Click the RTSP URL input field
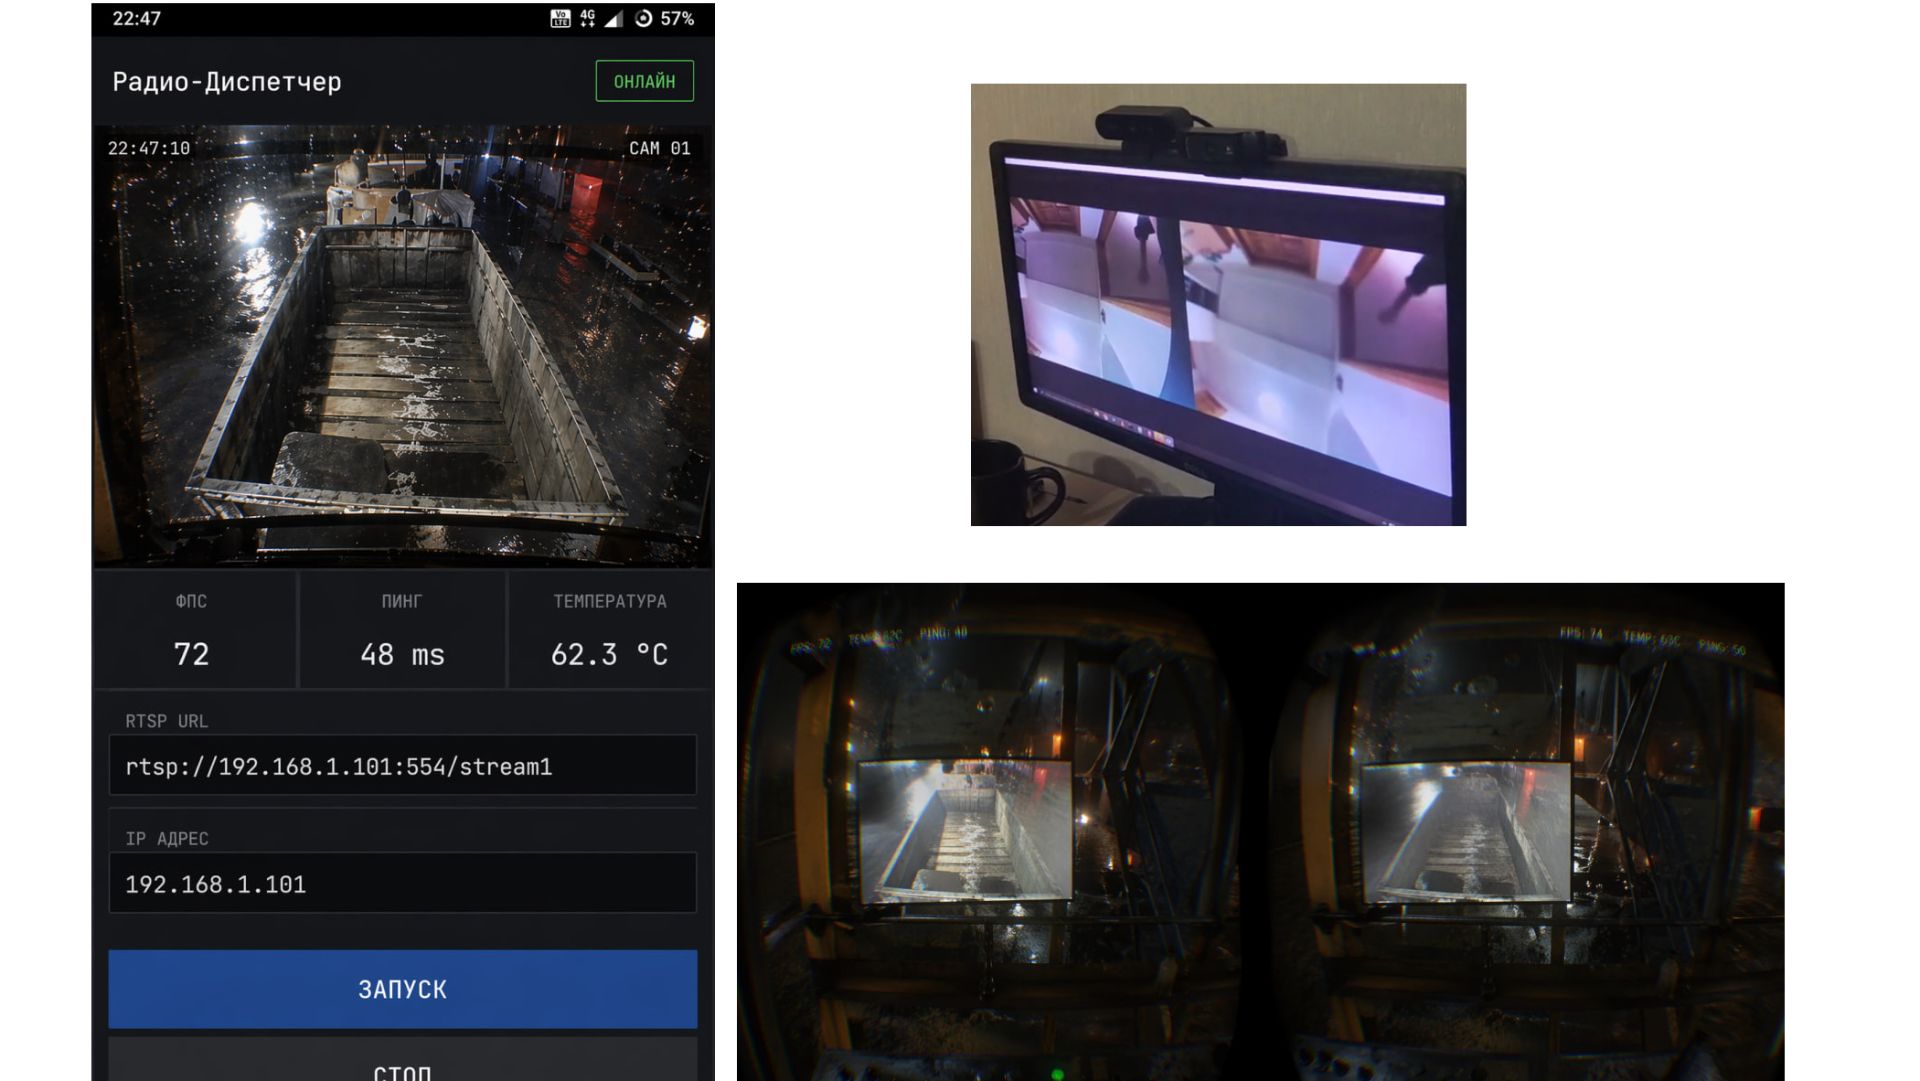This screenshot has width=1920, height=1081. pos(402,766)
